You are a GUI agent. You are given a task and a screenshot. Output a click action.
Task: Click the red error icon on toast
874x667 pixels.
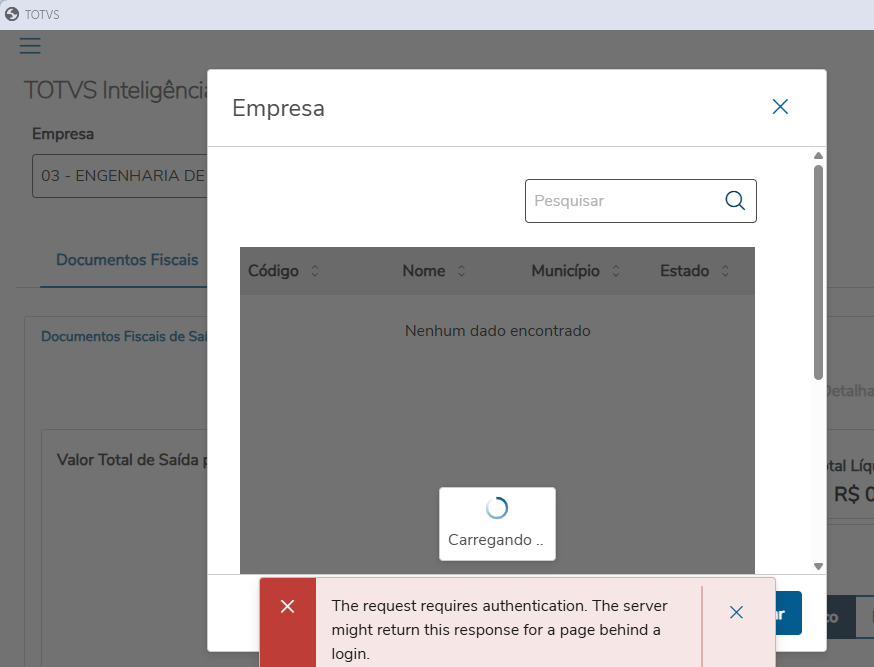click(288, 606)
